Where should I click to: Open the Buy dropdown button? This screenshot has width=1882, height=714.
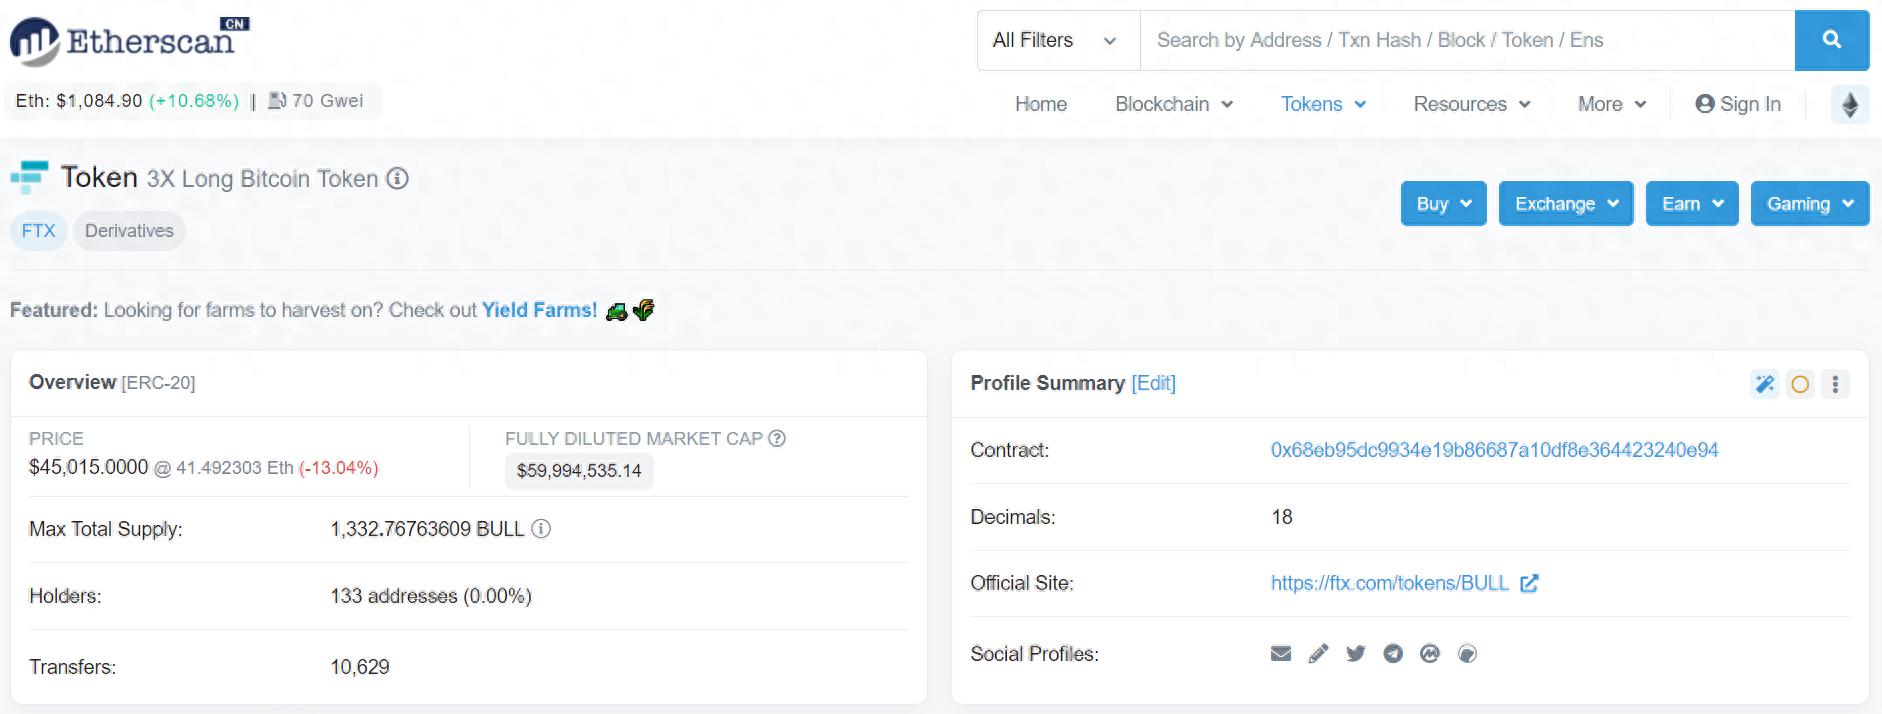(x=1443, y=204)
